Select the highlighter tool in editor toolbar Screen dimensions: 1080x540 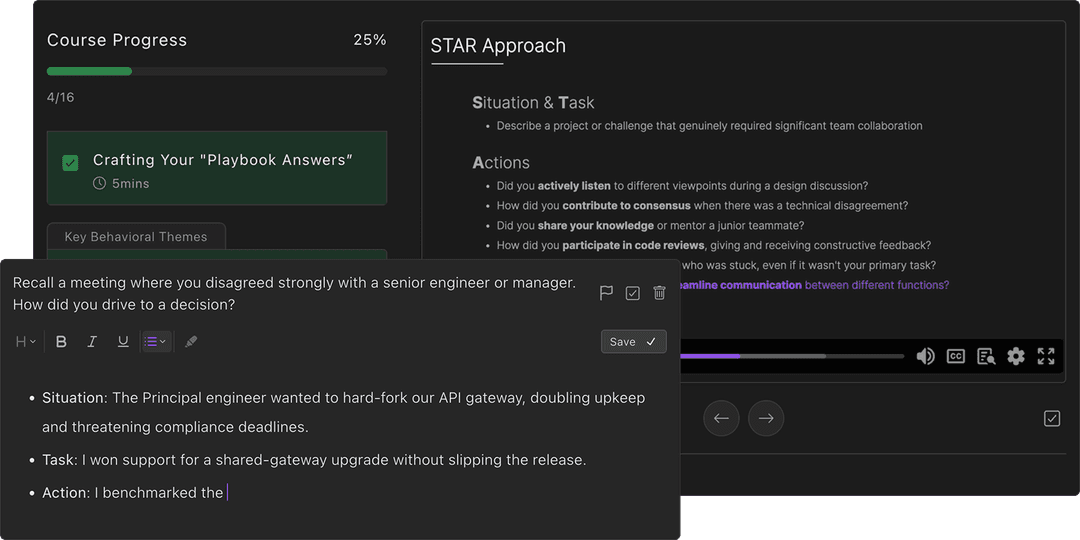coord(191,342)
